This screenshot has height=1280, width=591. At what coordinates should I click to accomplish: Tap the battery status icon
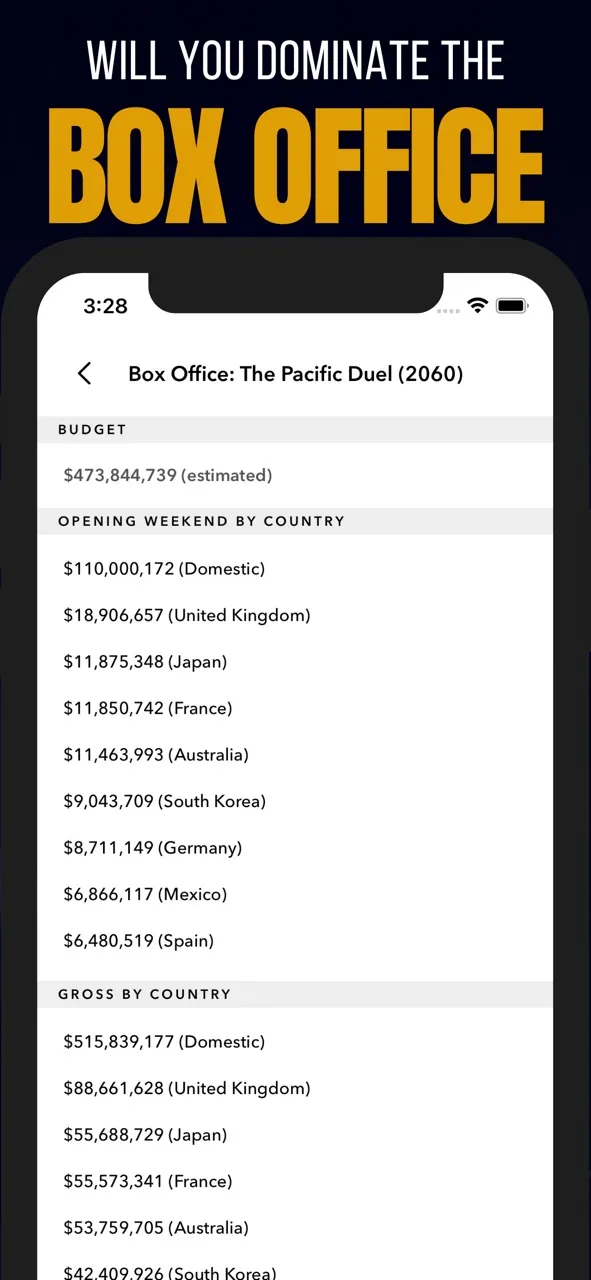[512, 305]
